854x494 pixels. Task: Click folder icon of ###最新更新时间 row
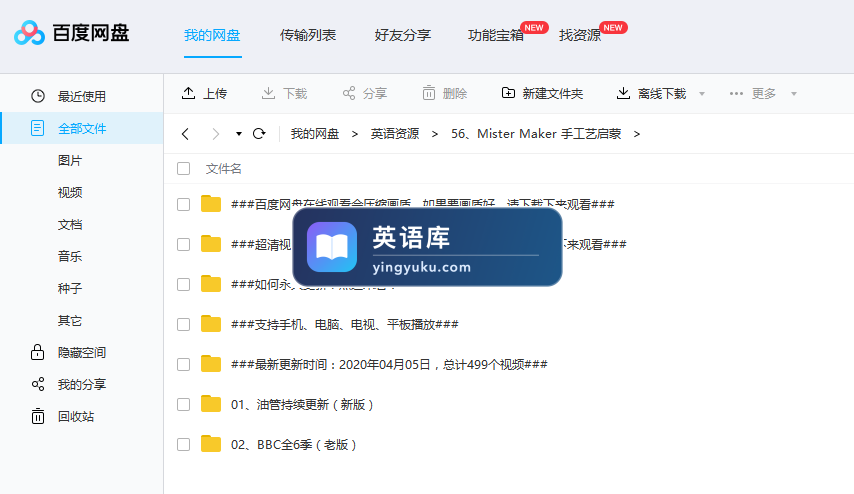[211, 364]
